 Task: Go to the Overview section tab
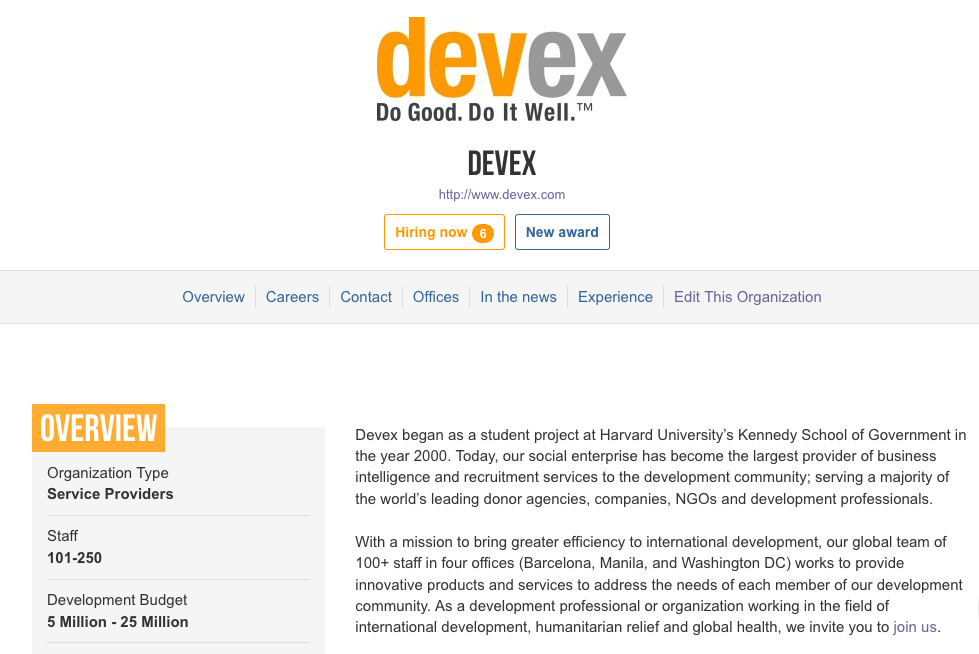coord(214,297)
